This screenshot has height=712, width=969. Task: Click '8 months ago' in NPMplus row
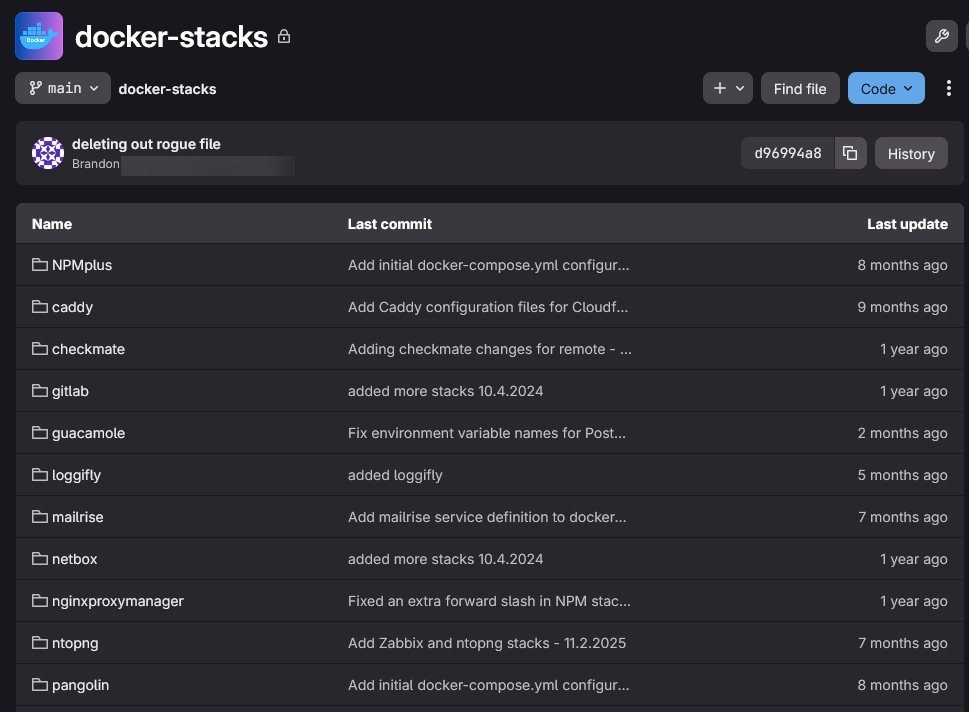902,265
